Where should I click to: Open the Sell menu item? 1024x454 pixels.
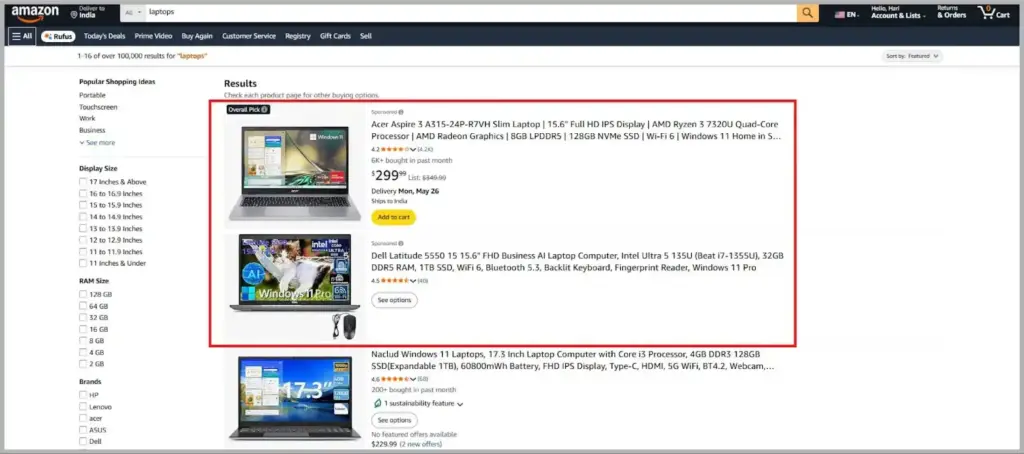[x=366, y=37]
